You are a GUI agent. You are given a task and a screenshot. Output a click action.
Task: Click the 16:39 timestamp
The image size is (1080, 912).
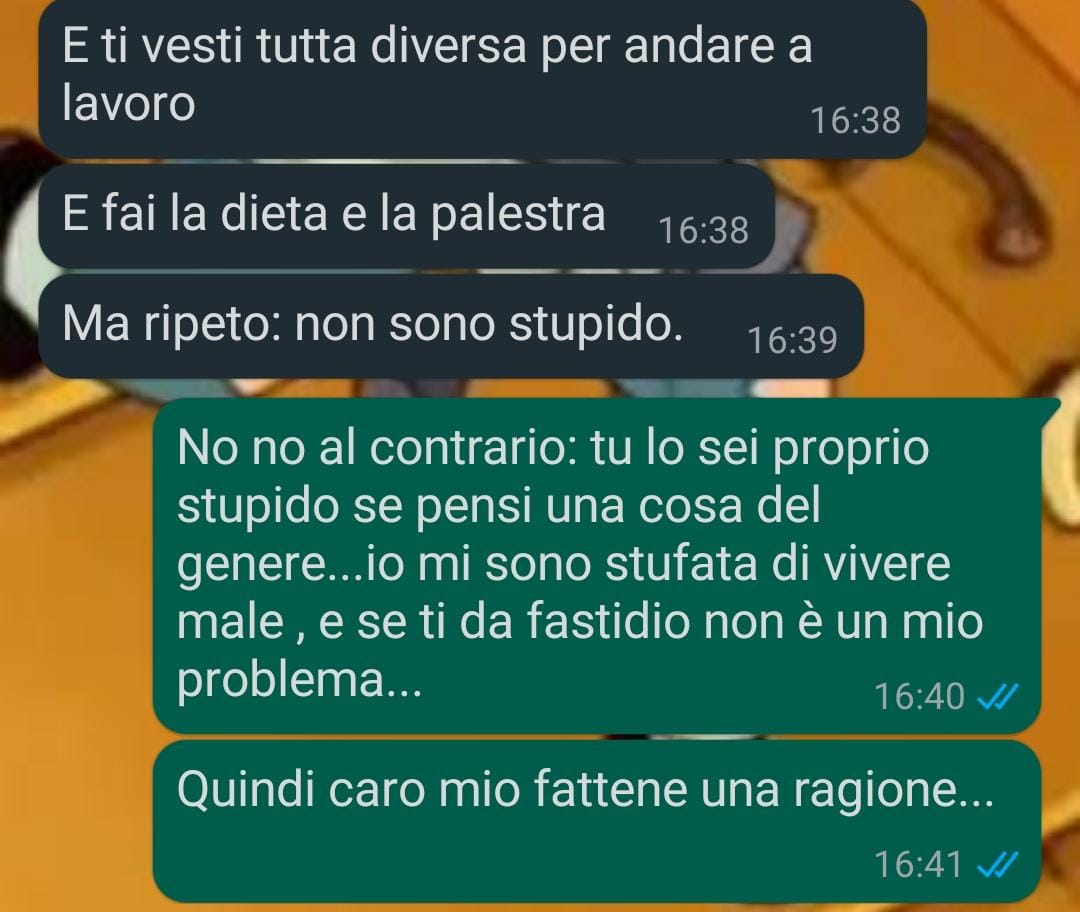pos(792,340)
